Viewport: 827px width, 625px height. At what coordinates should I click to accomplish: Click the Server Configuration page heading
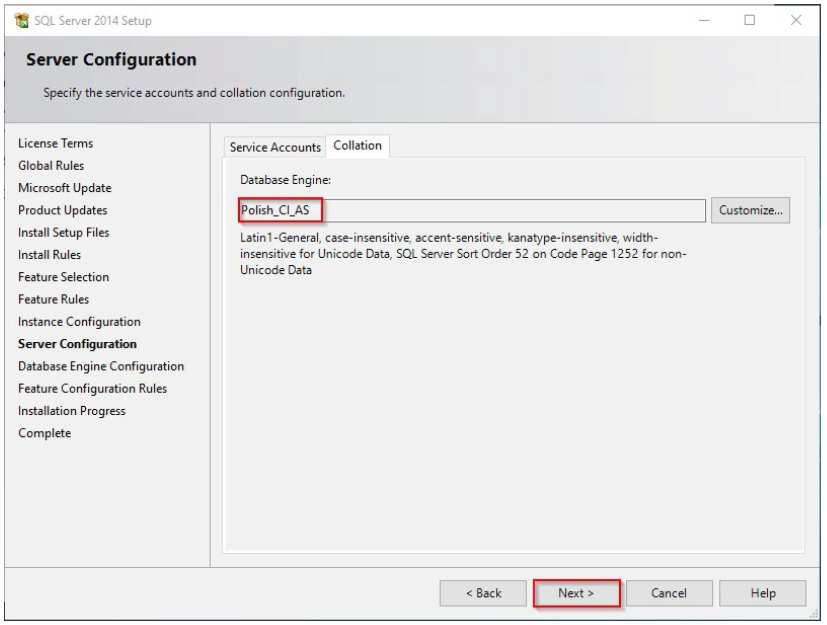pos(111,60)
